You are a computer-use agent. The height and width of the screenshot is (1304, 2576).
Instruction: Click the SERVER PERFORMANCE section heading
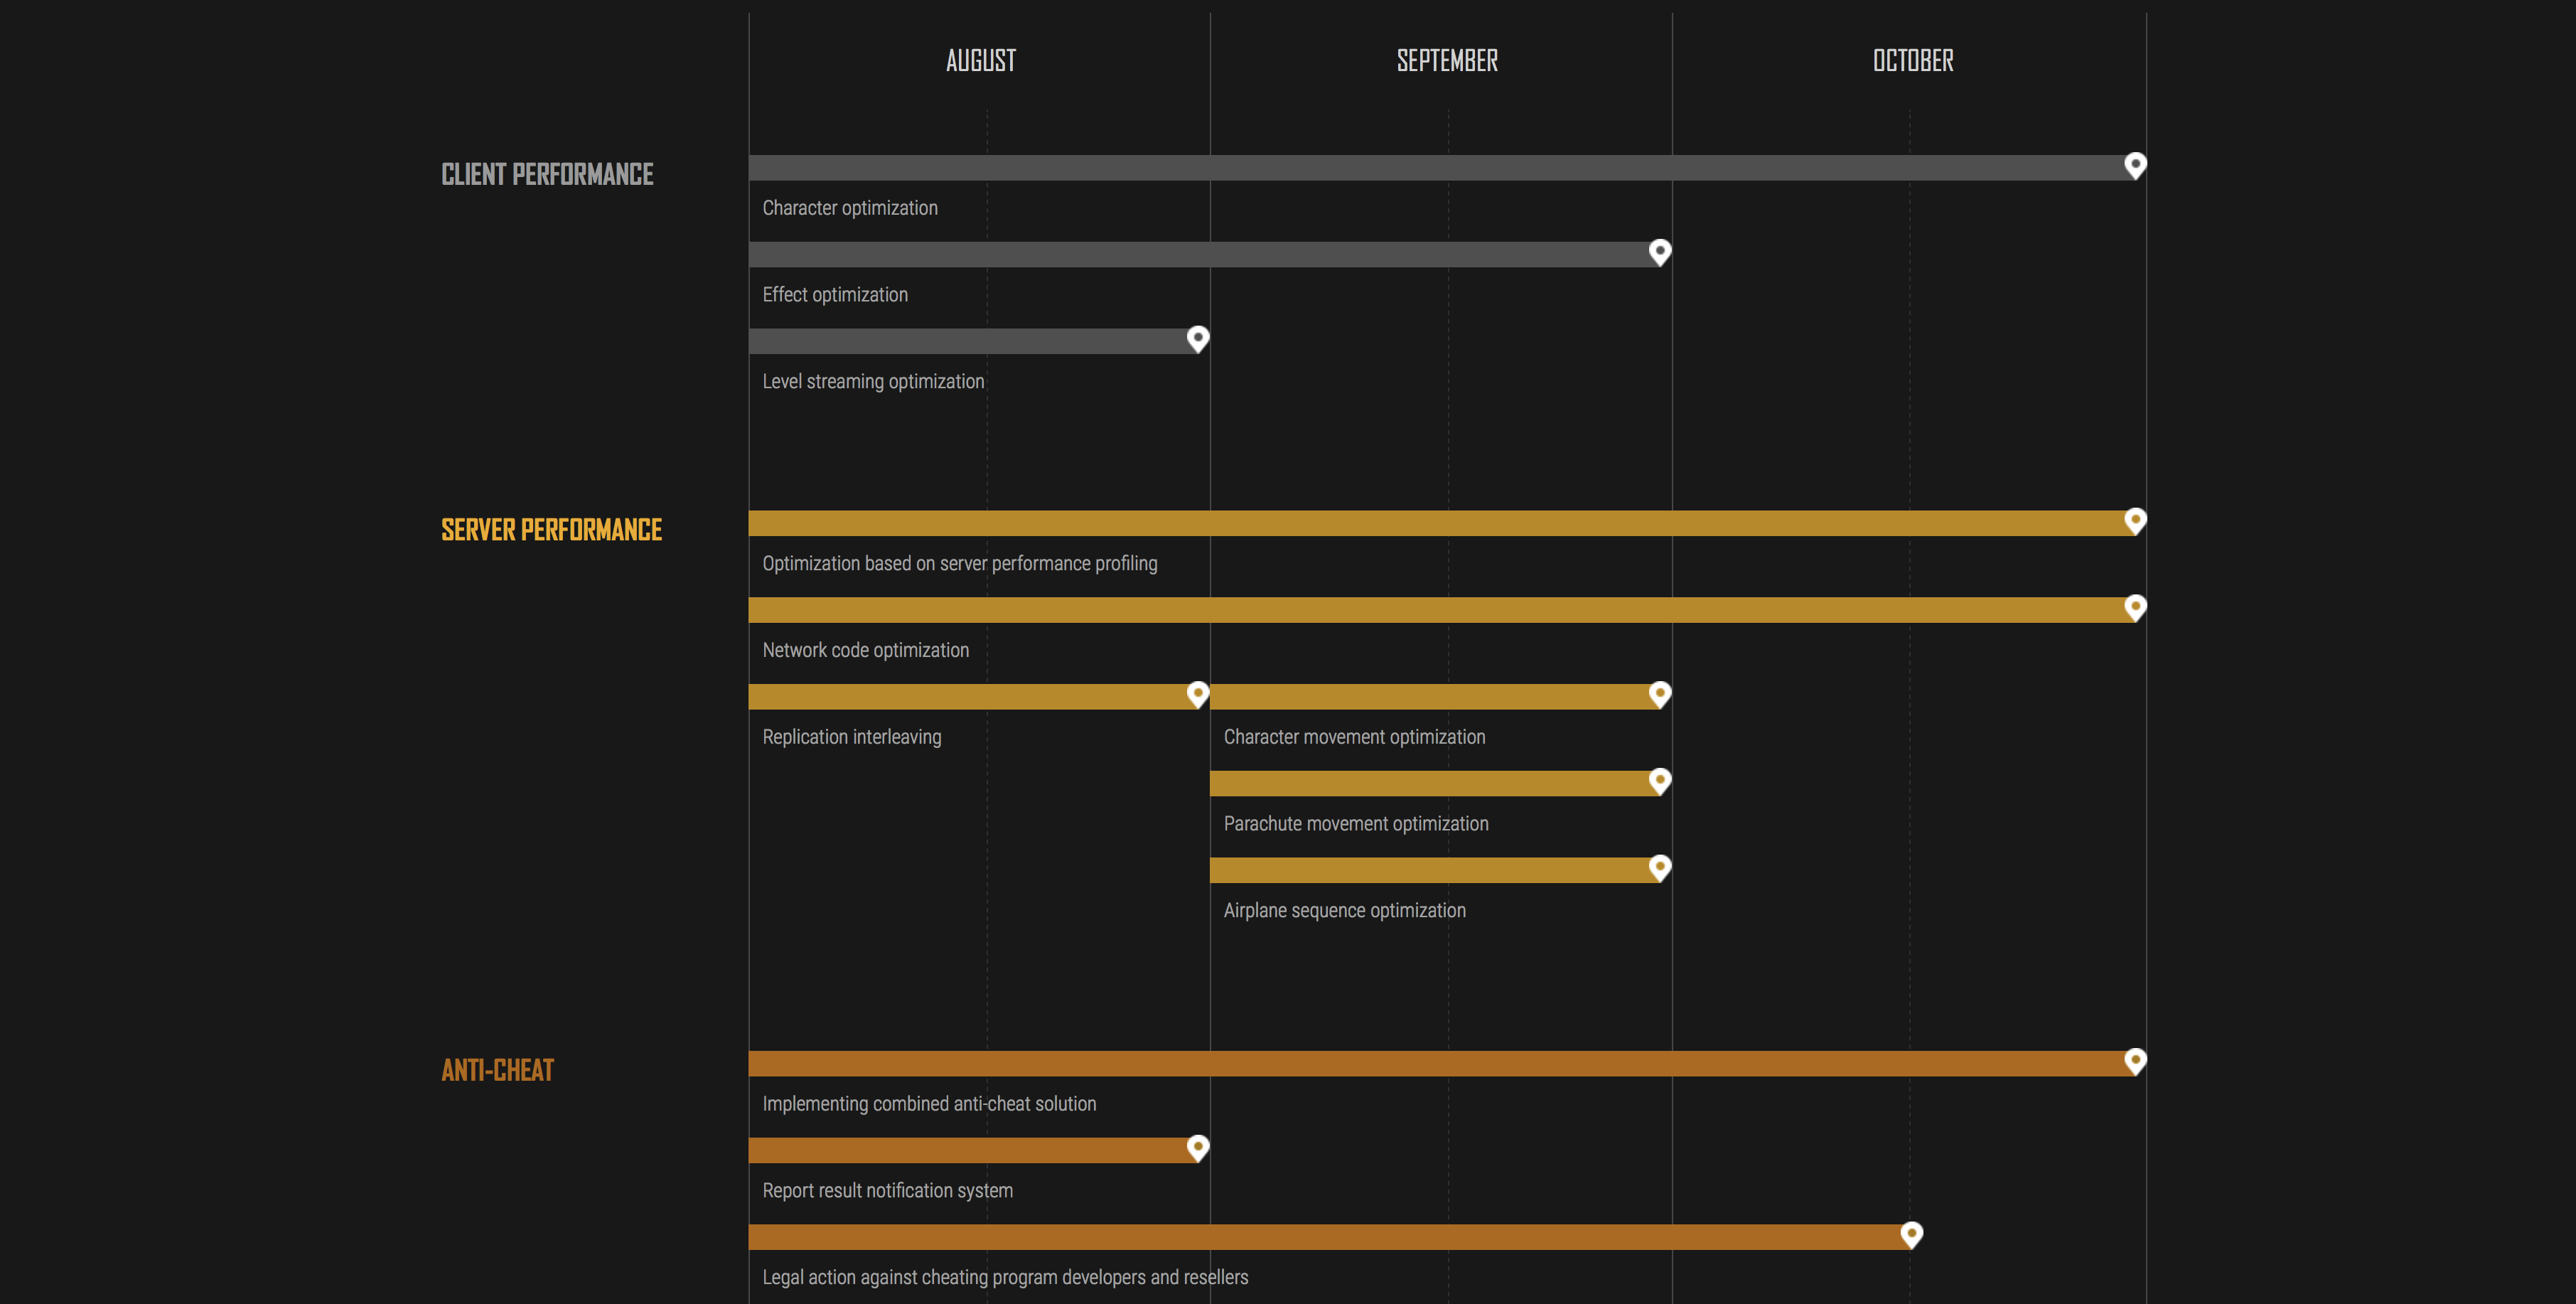tap(551, 530)
